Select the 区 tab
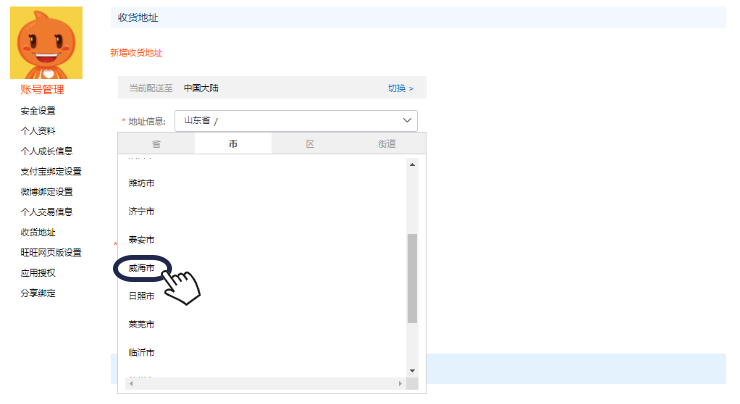740x404 pixels. pyautogui.click(x=310, y=144)
